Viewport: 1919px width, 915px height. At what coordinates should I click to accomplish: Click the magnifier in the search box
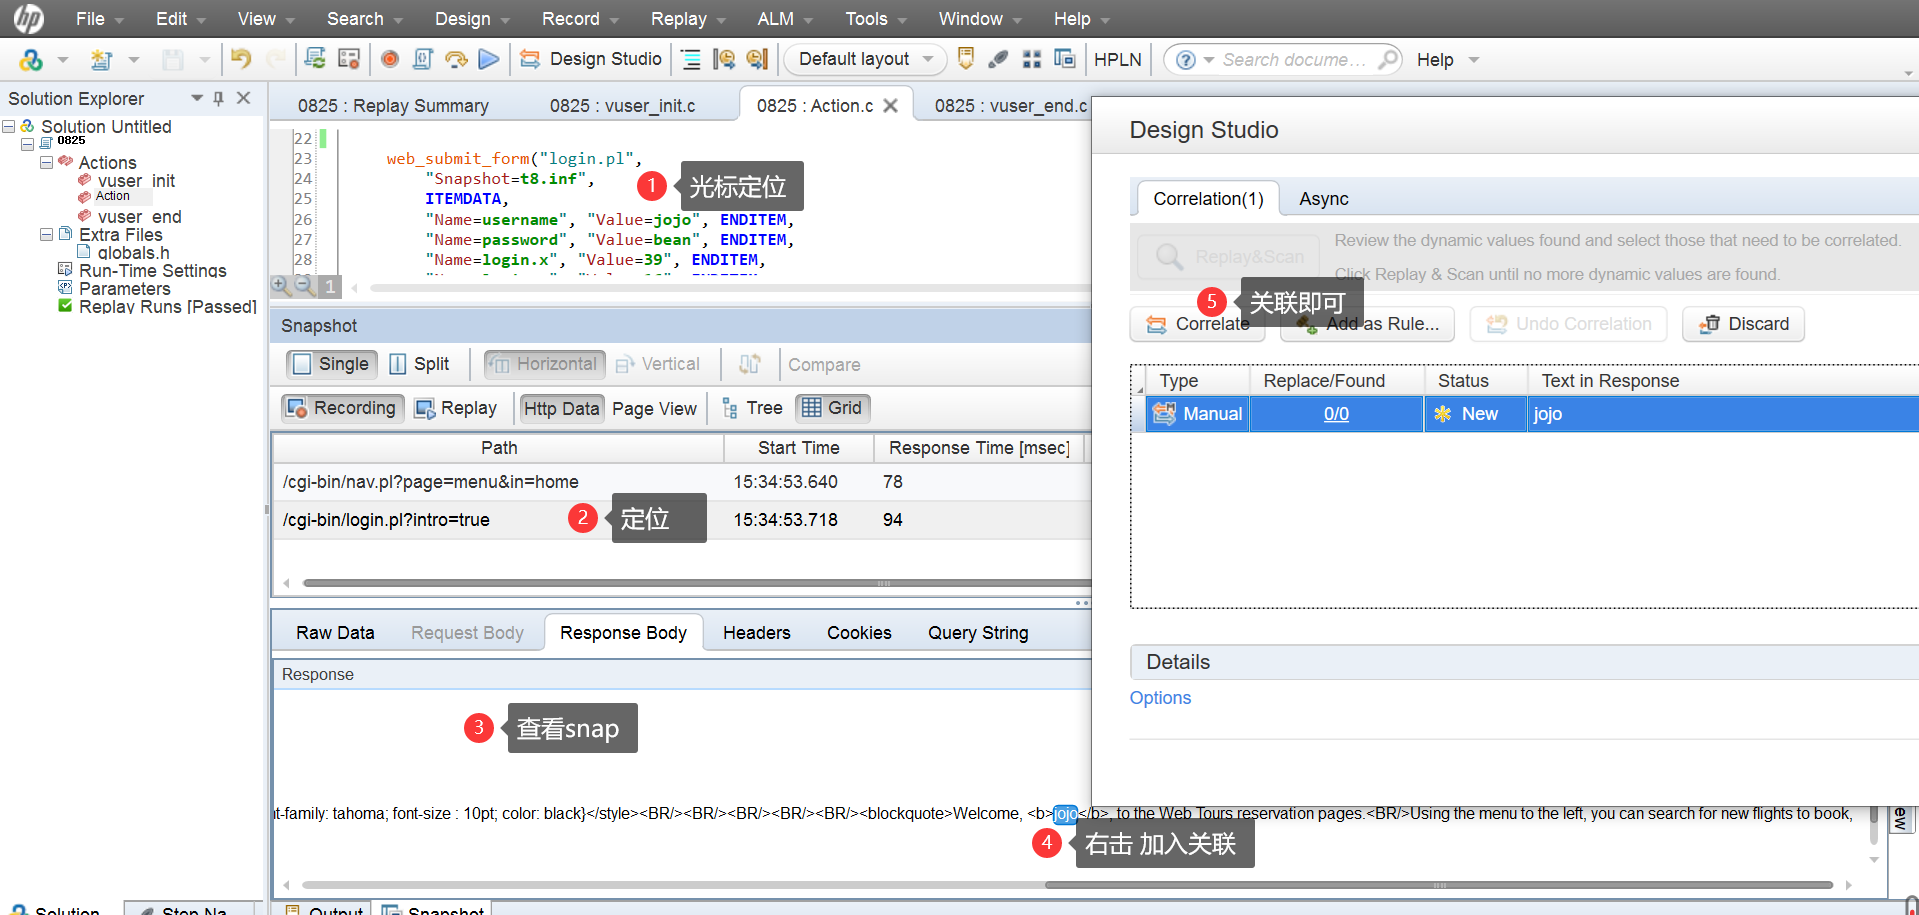(1388, 59)
